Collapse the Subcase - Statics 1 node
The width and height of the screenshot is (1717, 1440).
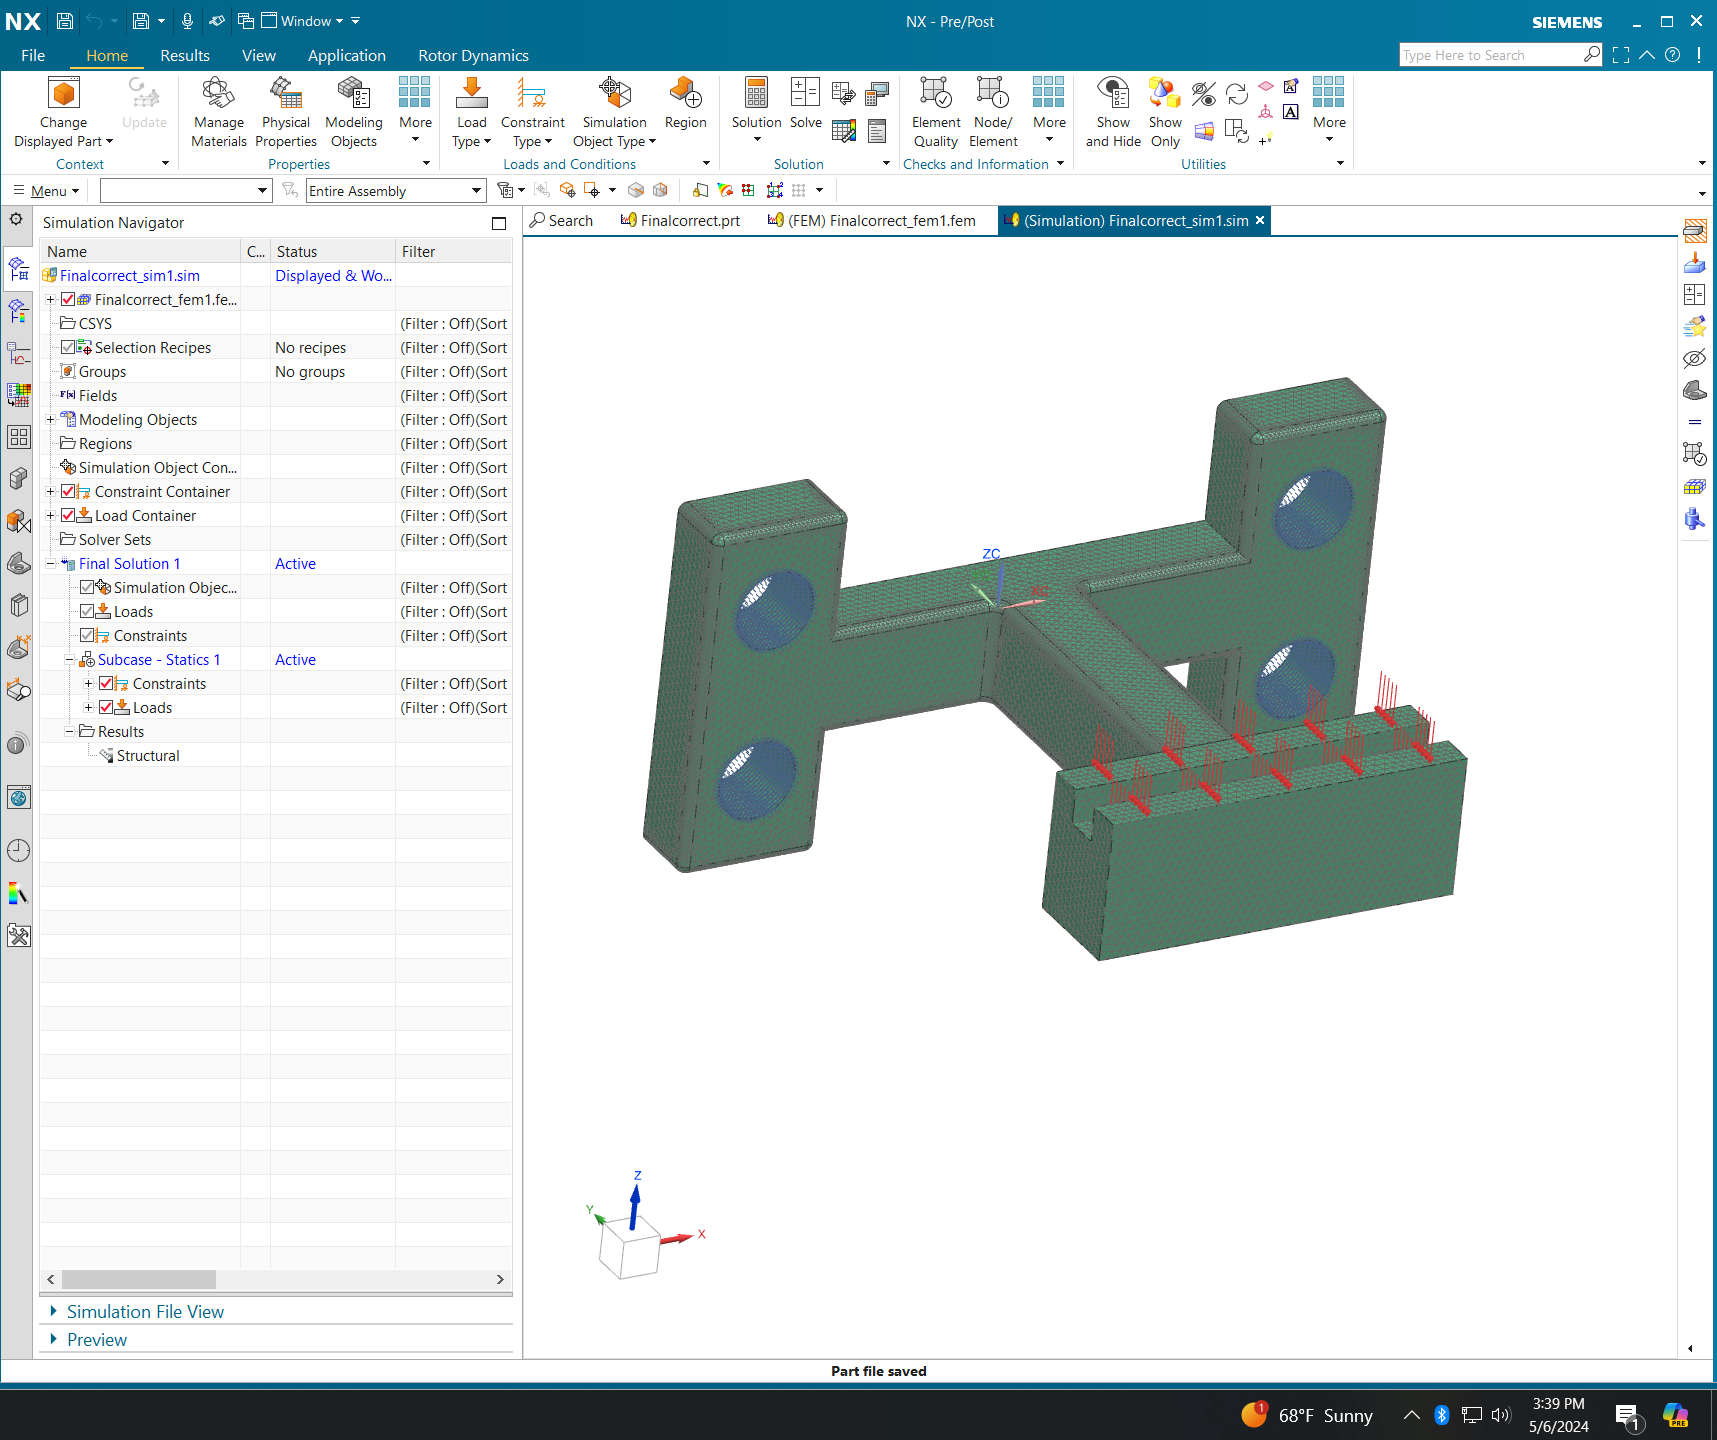tap(69, 659)
